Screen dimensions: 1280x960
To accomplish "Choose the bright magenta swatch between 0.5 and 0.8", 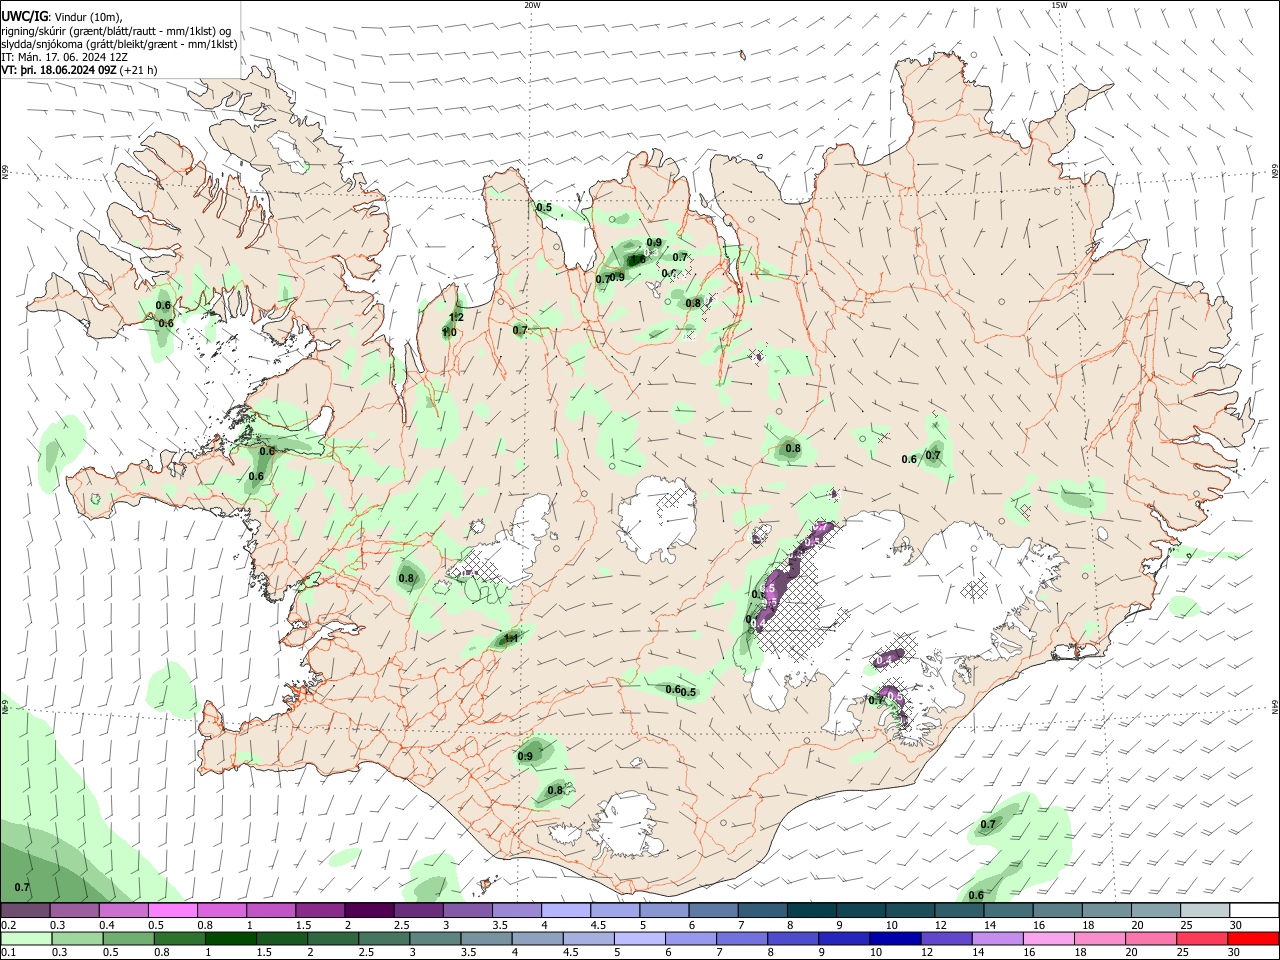I will [172, 910].
